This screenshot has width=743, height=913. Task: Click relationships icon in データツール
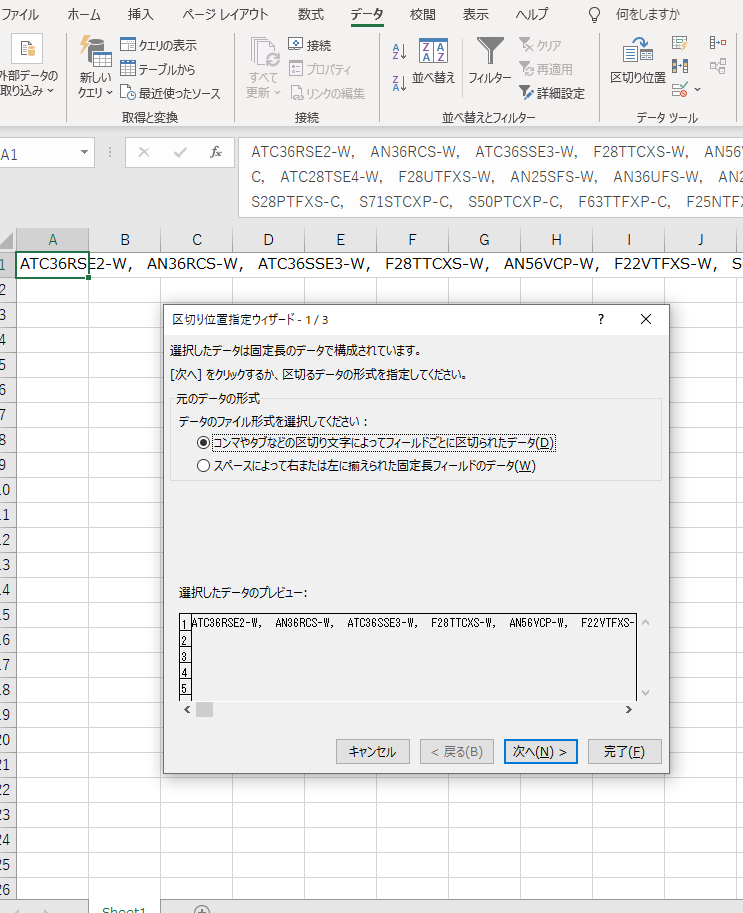[x=718, y=66]
